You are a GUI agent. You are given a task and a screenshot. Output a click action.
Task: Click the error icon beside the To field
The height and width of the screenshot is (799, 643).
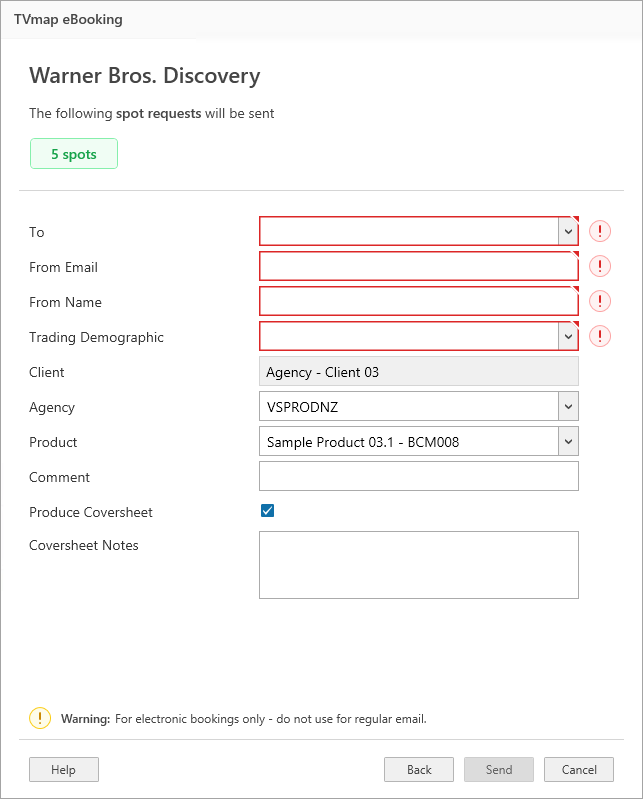(600, 231)
